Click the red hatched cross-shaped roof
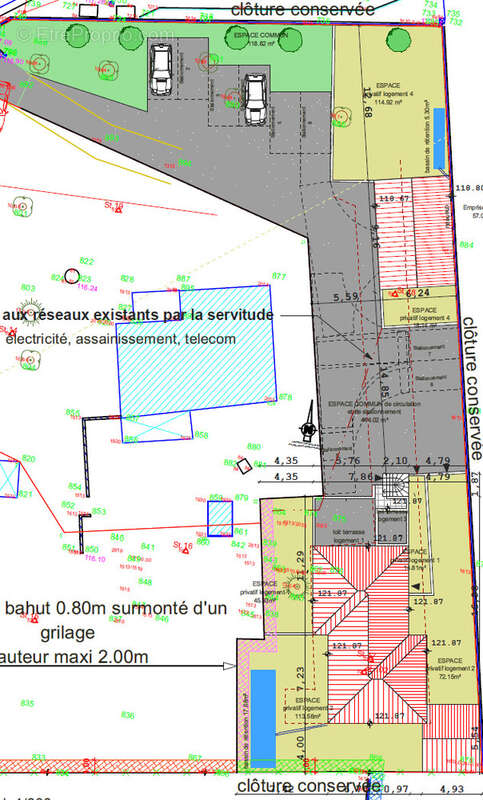Screen dimensions: 483x800 point(369,634)
